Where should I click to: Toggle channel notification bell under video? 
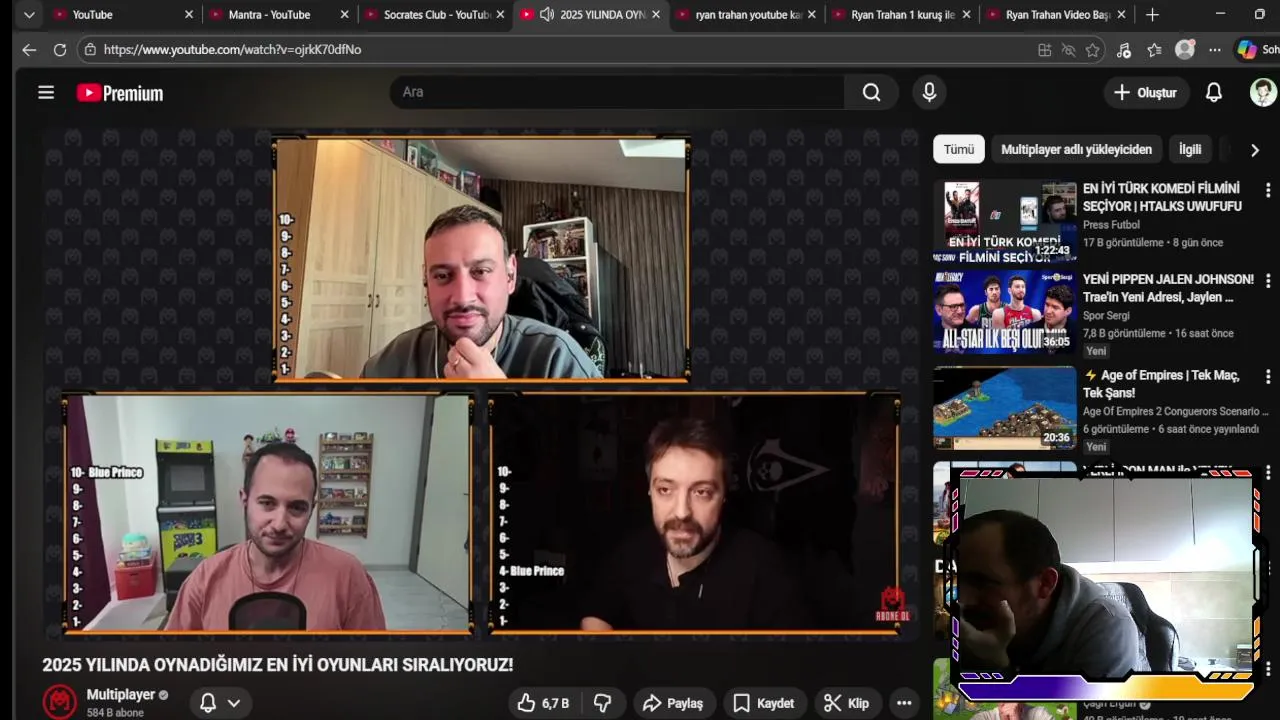pyautogui.click(x=208, y=703)
